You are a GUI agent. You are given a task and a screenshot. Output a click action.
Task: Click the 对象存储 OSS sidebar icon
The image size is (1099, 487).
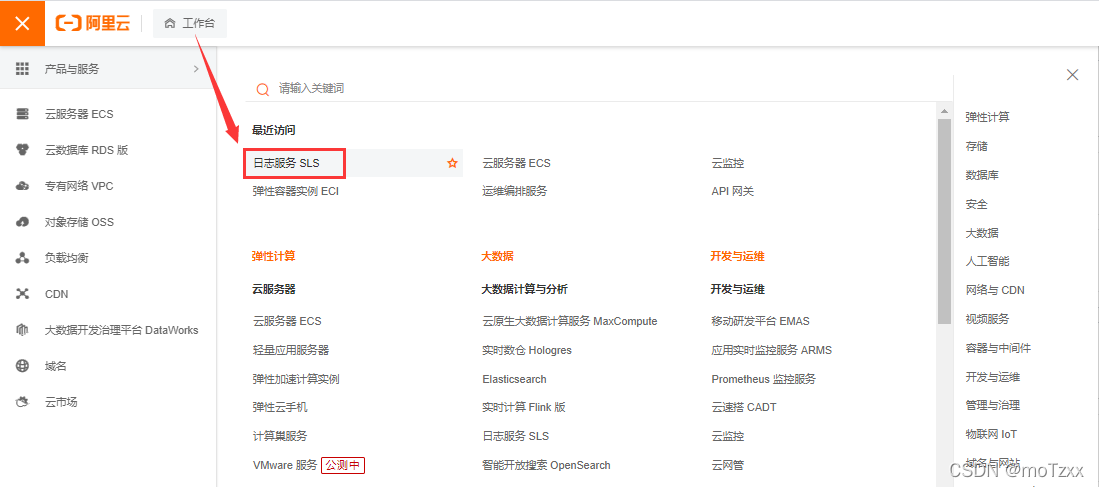point(22,222)
